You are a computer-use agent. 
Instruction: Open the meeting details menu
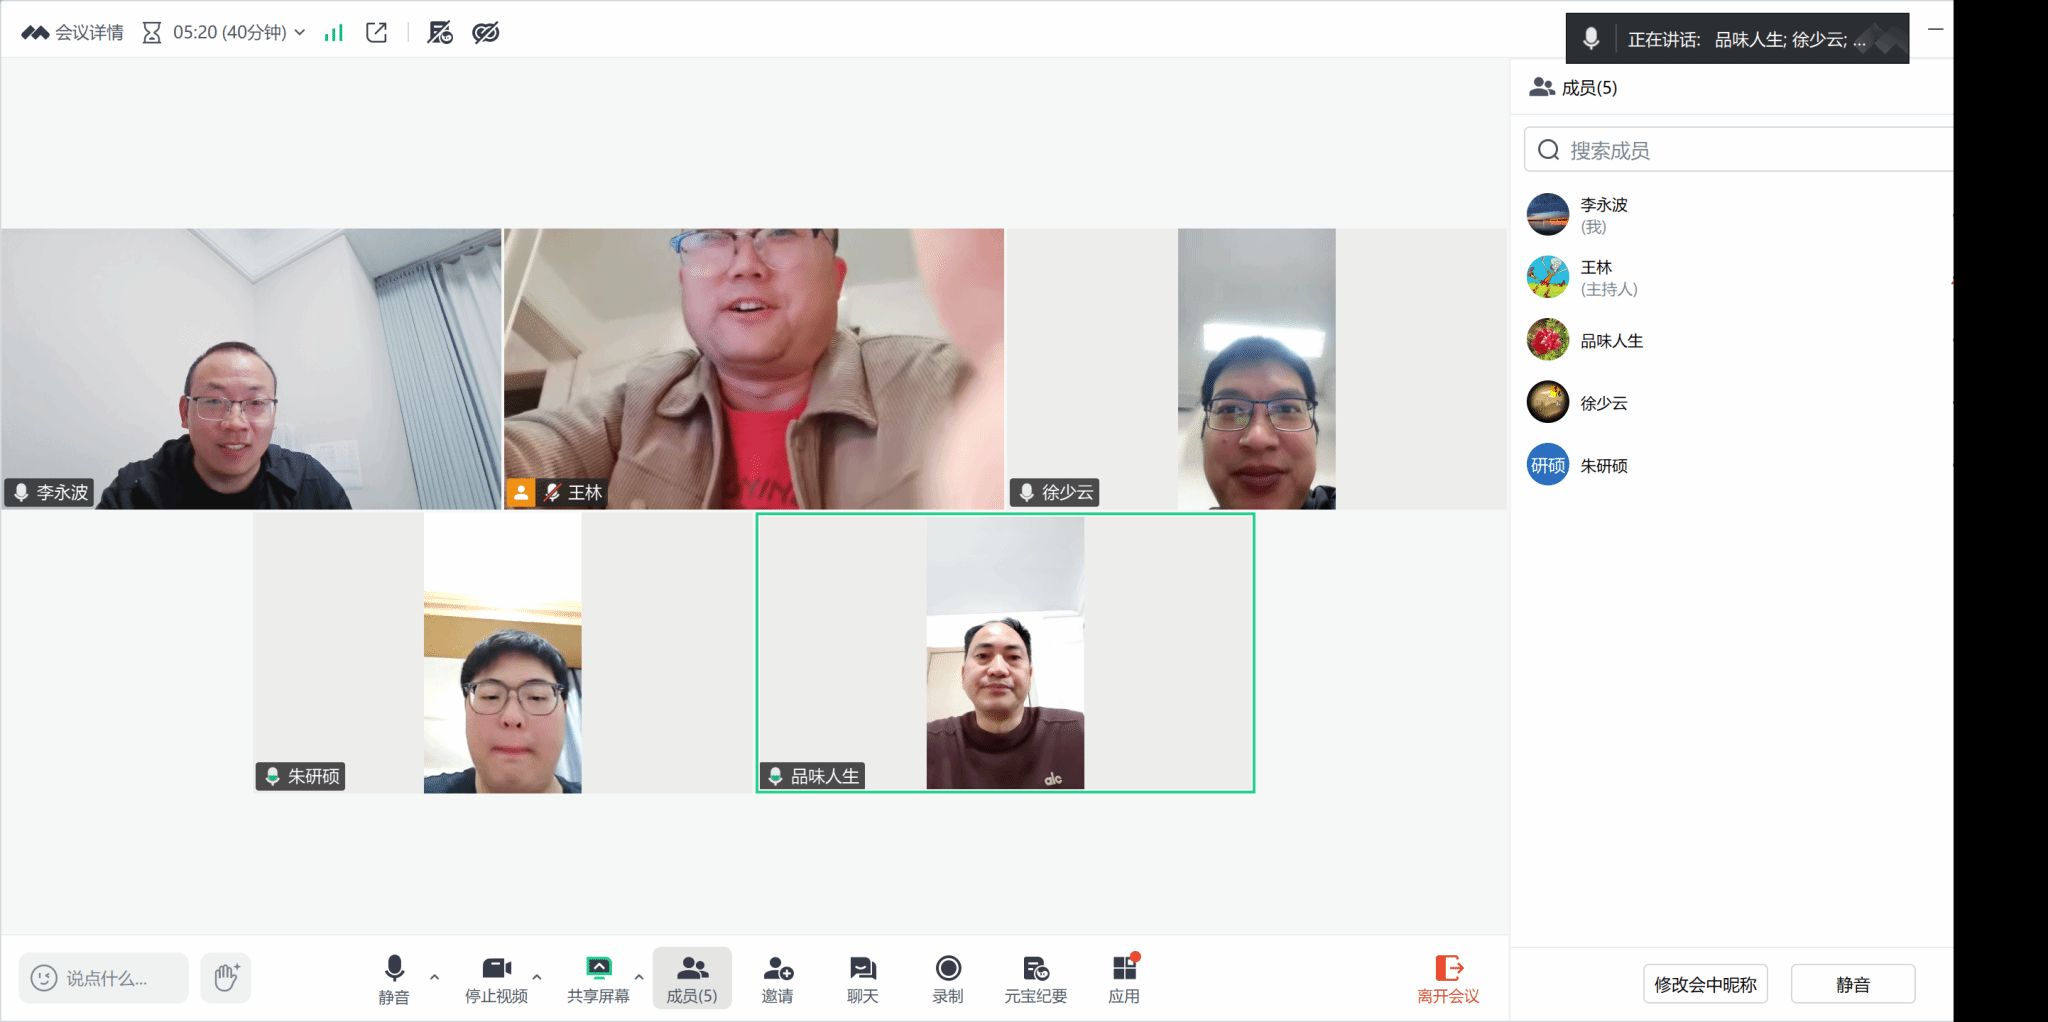73,33
